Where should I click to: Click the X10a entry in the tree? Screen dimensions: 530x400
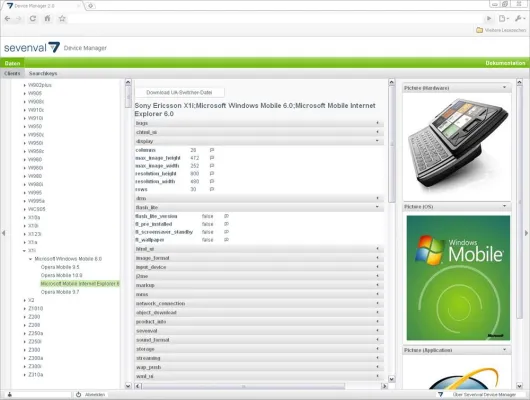(x=34, y=217)
